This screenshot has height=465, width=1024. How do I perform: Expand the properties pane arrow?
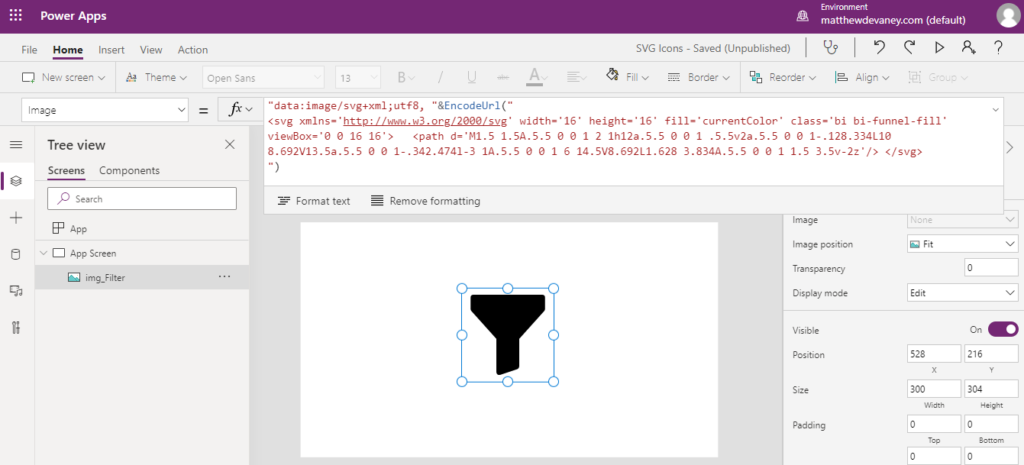(x=1010, y=148)
